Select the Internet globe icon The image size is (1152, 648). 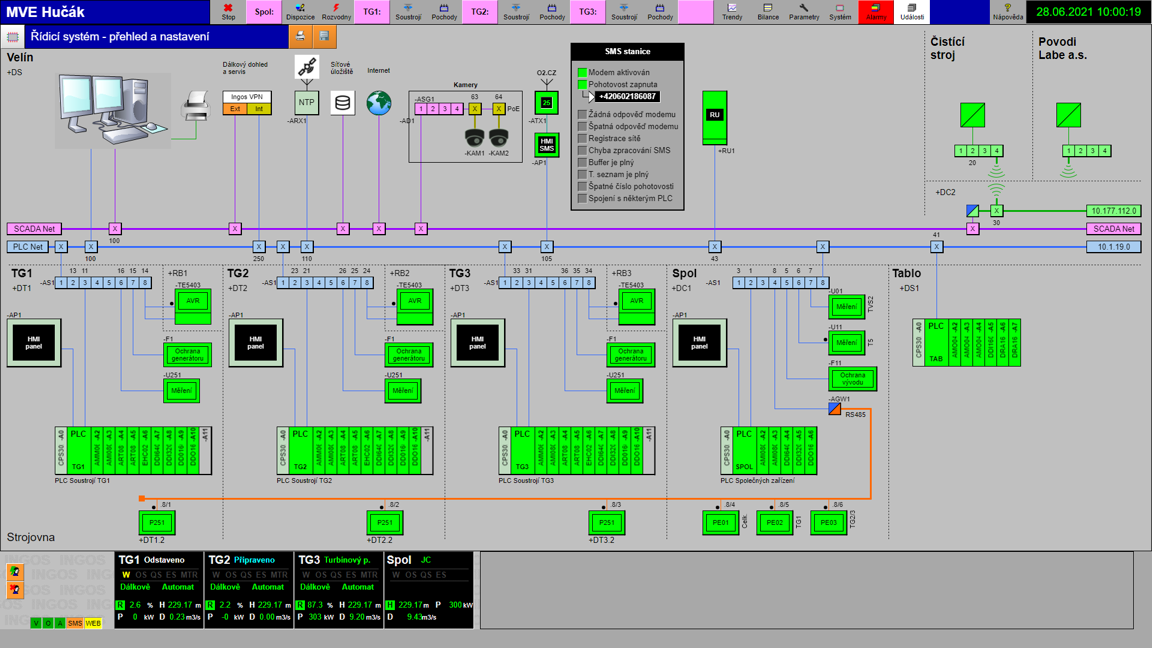pos(378,102)
